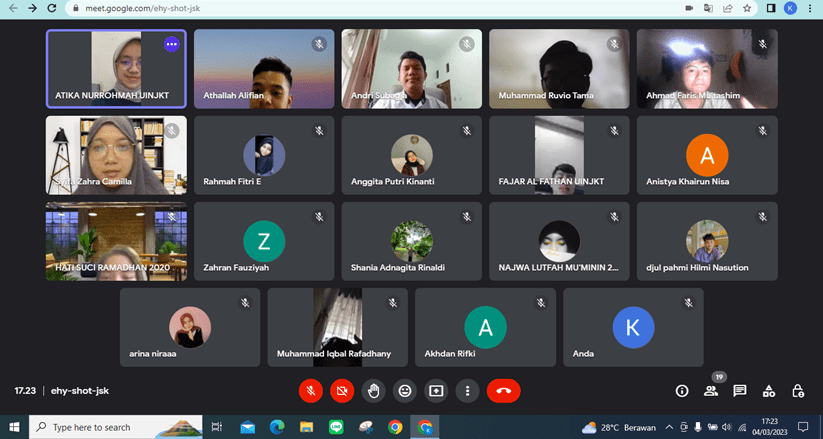Open the emoji reactions panel
This screenshot has height=439, width=823.
[x=405, y=391]
